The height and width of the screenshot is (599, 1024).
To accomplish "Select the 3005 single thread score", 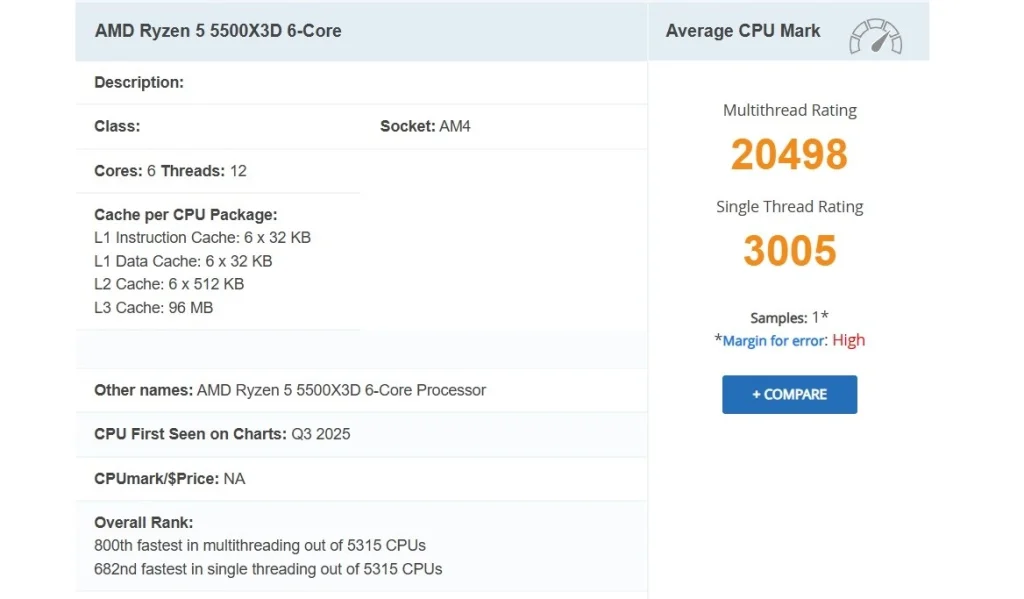I will [789, 251].
